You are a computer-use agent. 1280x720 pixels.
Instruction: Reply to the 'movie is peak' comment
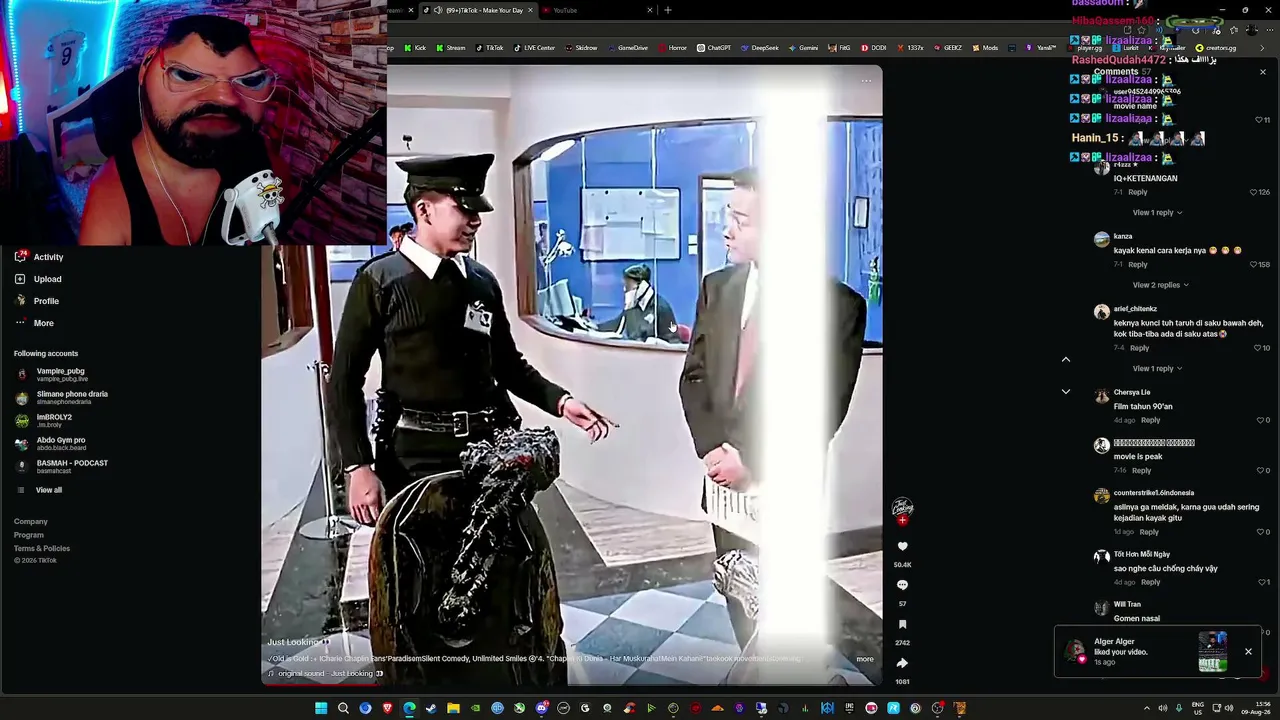(1142, 470)
